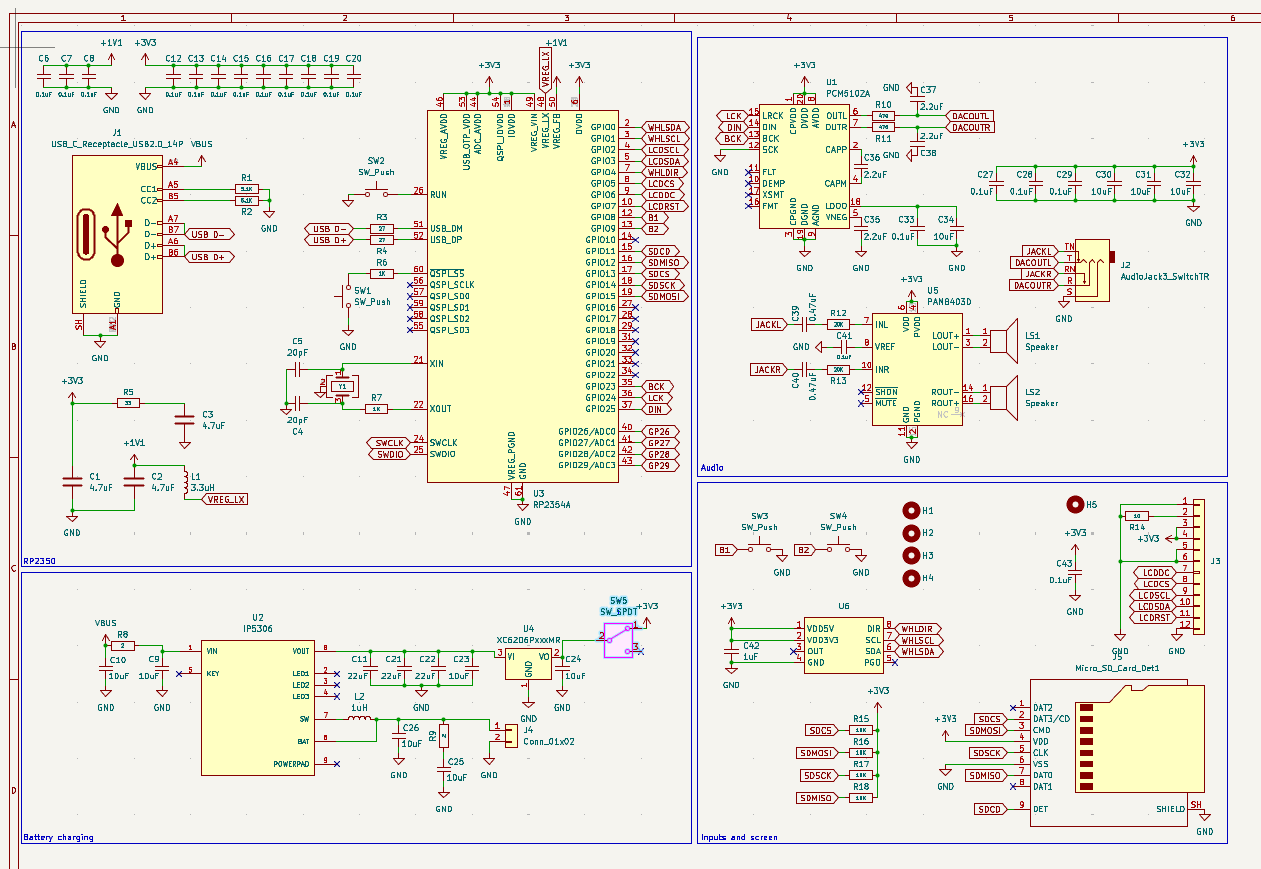Click the SDMISO label beside R18
This screenshot has width=1261, height=869.
click(817, 798)
